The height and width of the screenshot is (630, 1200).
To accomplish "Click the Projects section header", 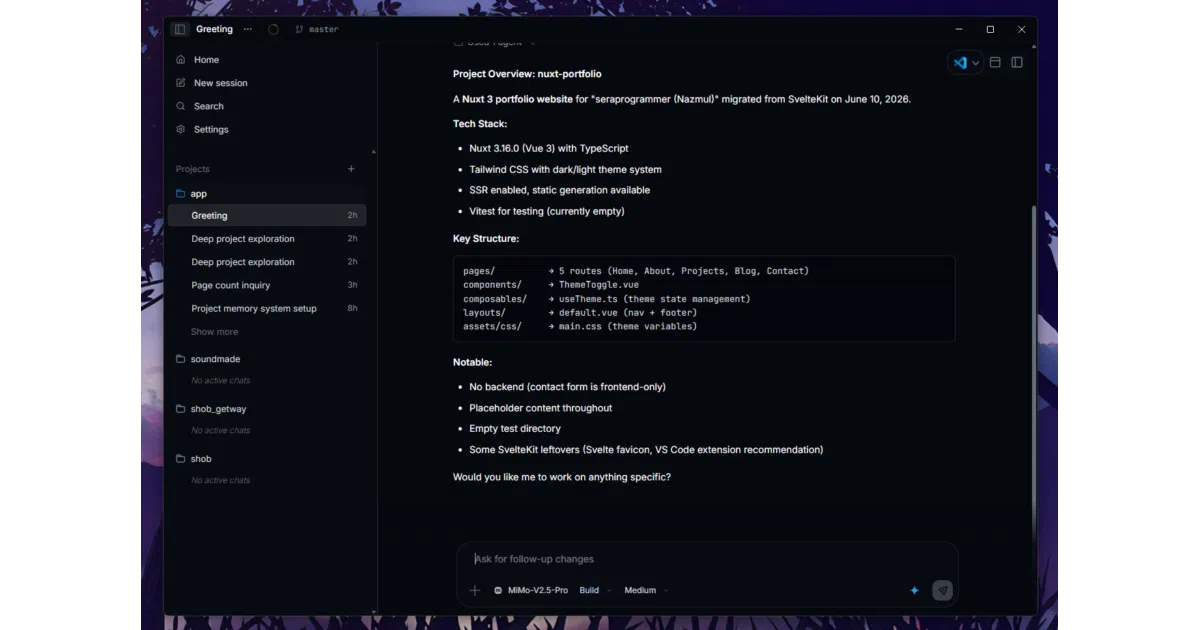I will pos(193,169).
